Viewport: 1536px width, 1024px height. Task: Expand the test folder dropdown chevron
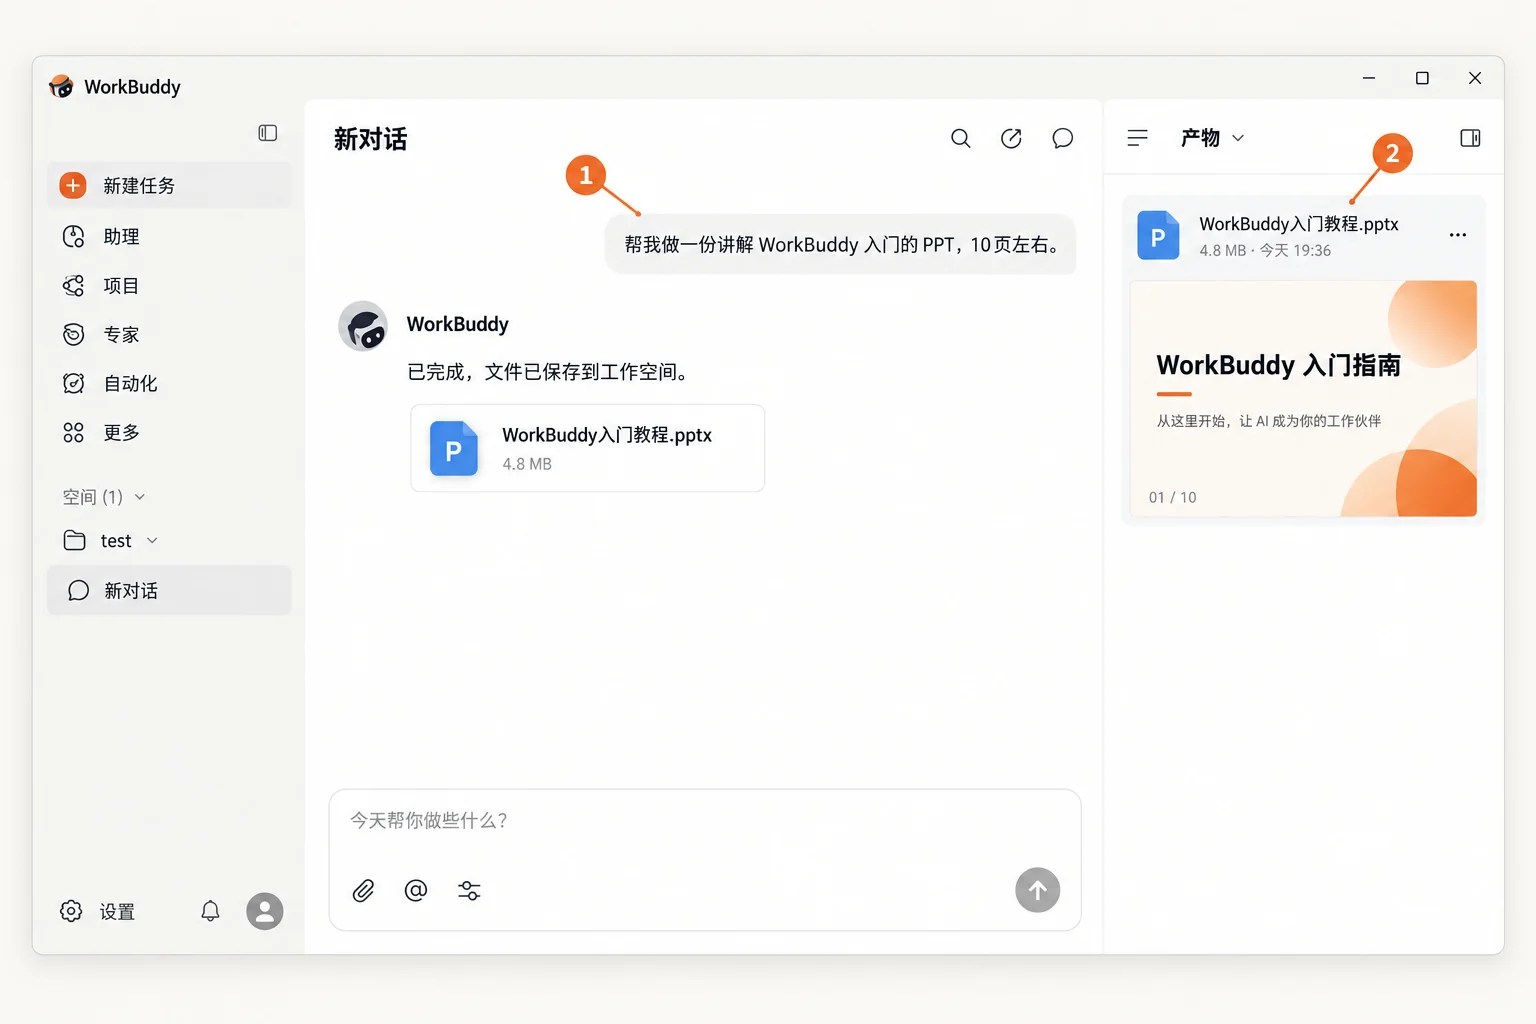(152, 540)
